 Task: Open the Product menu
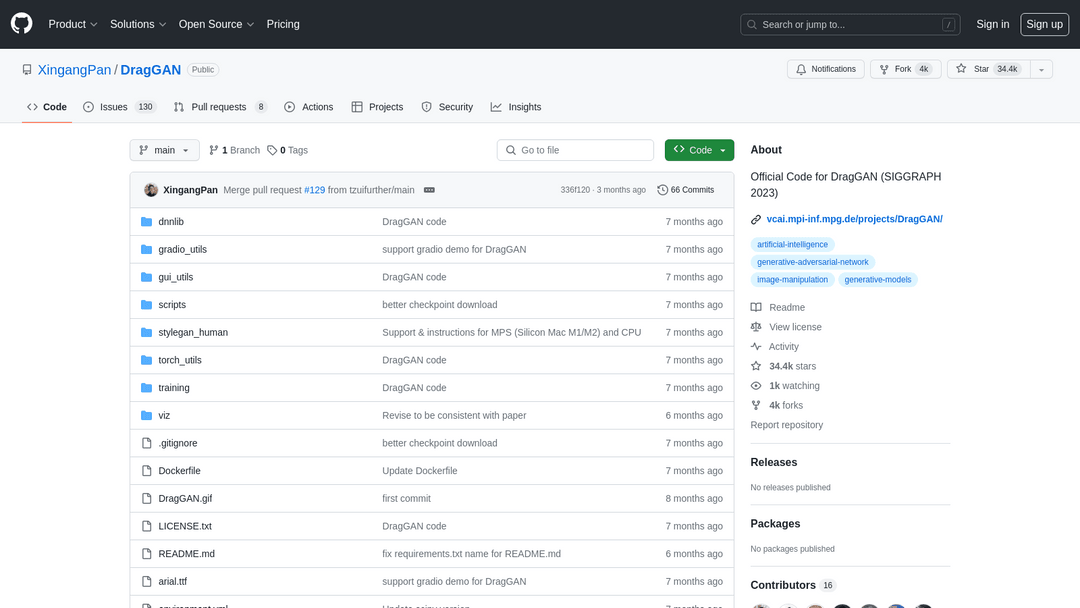(x=73, y=24)
